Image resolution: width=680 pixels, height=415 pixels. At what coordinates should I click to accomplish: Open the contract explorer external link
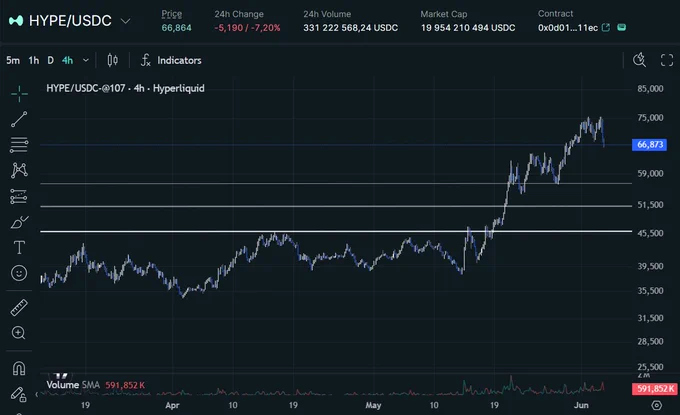606,27
